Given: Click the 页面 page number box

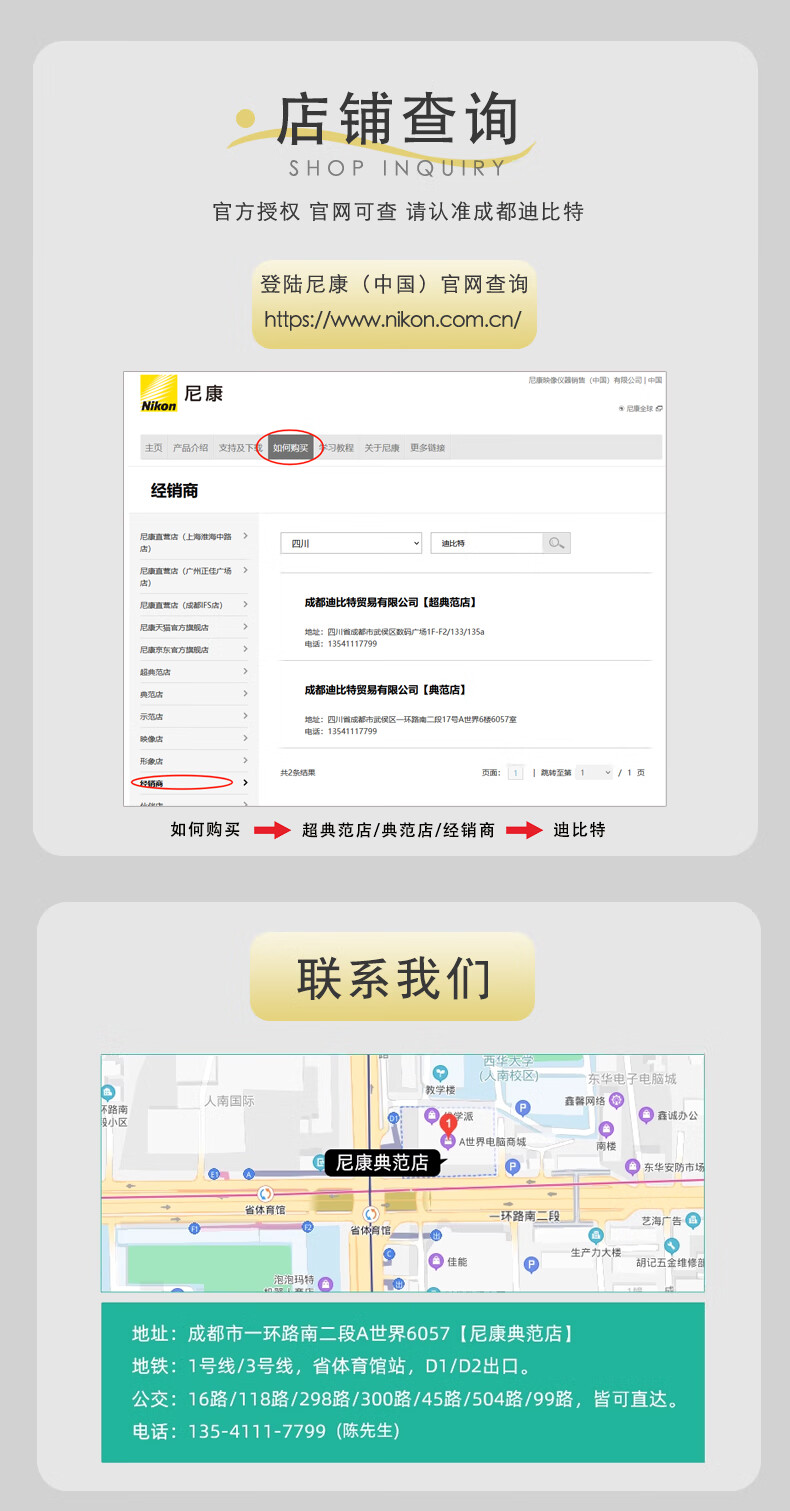Looking at the screenshot, I should (x=515, y=772).
